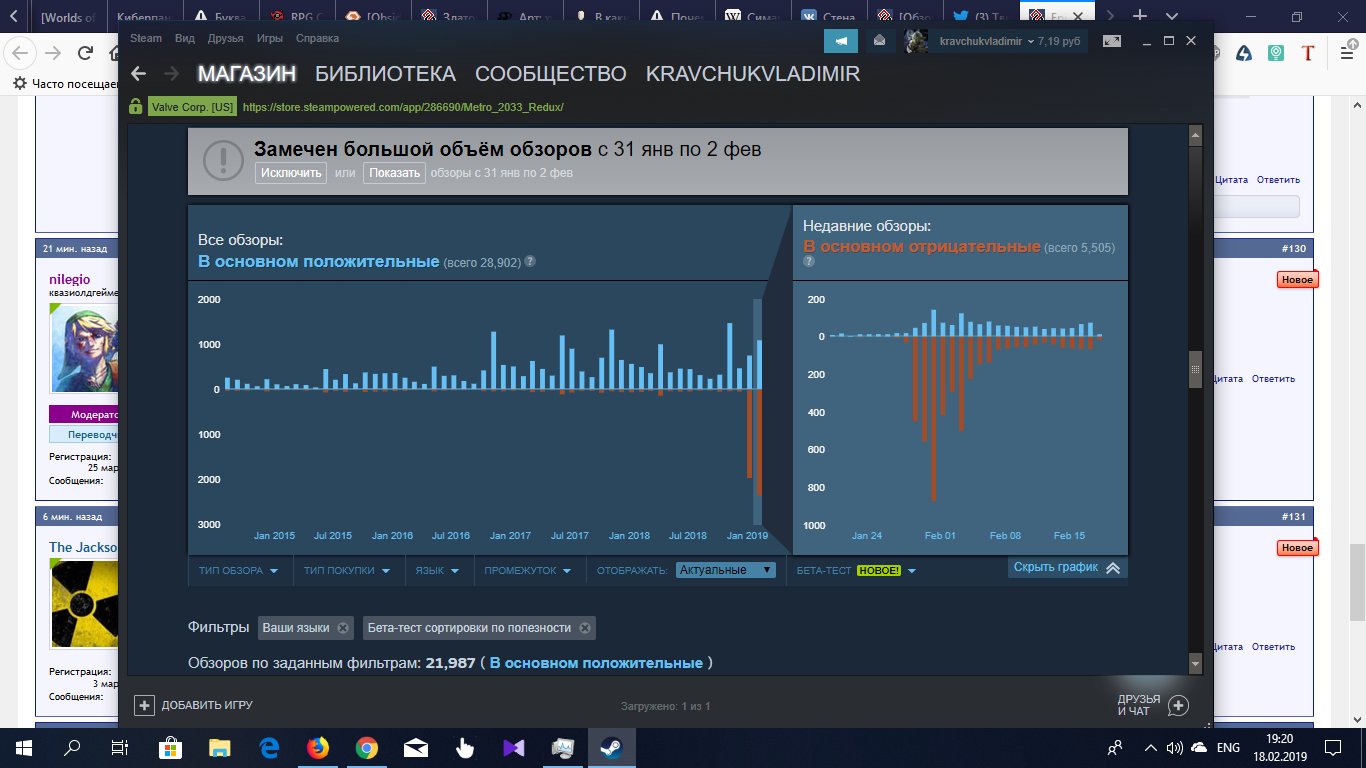Remove the 'Ваши языки' filter
The width and height of the screenshot is (1366, 768).
point(343,628)
